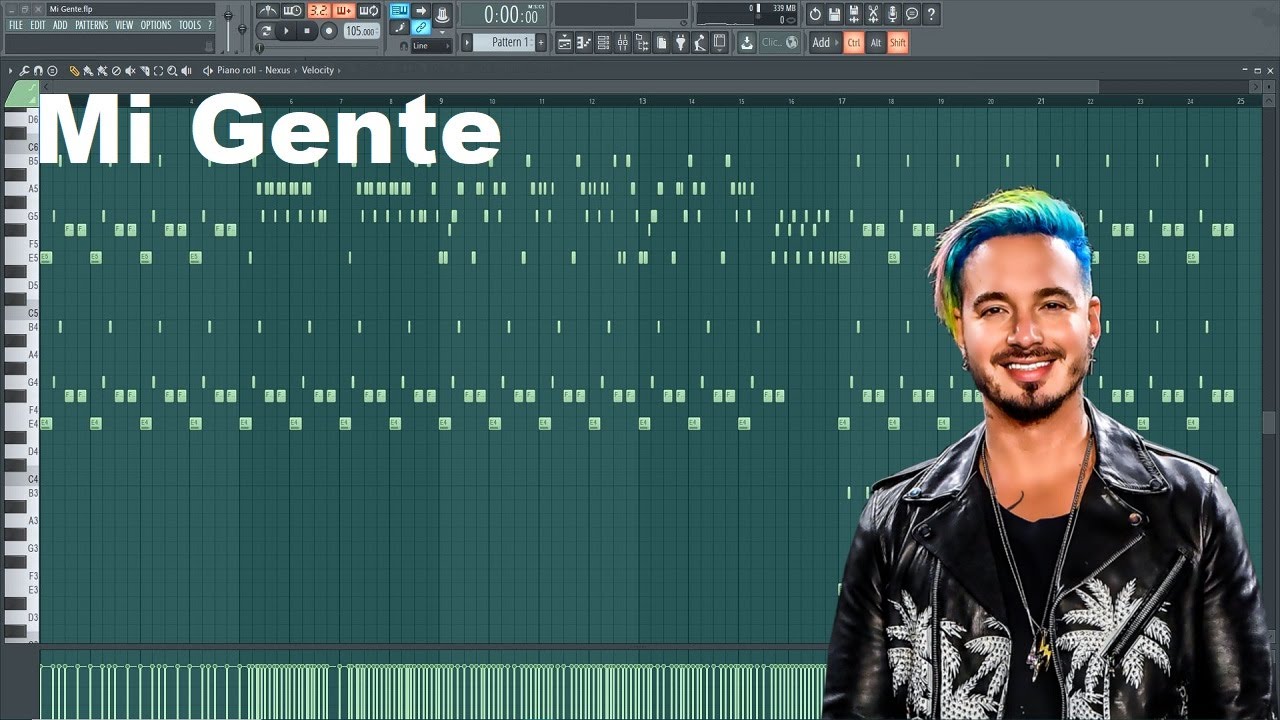Open piano roll magnet snap options
Screen dimensions: 1280x720
pos(38,70)
